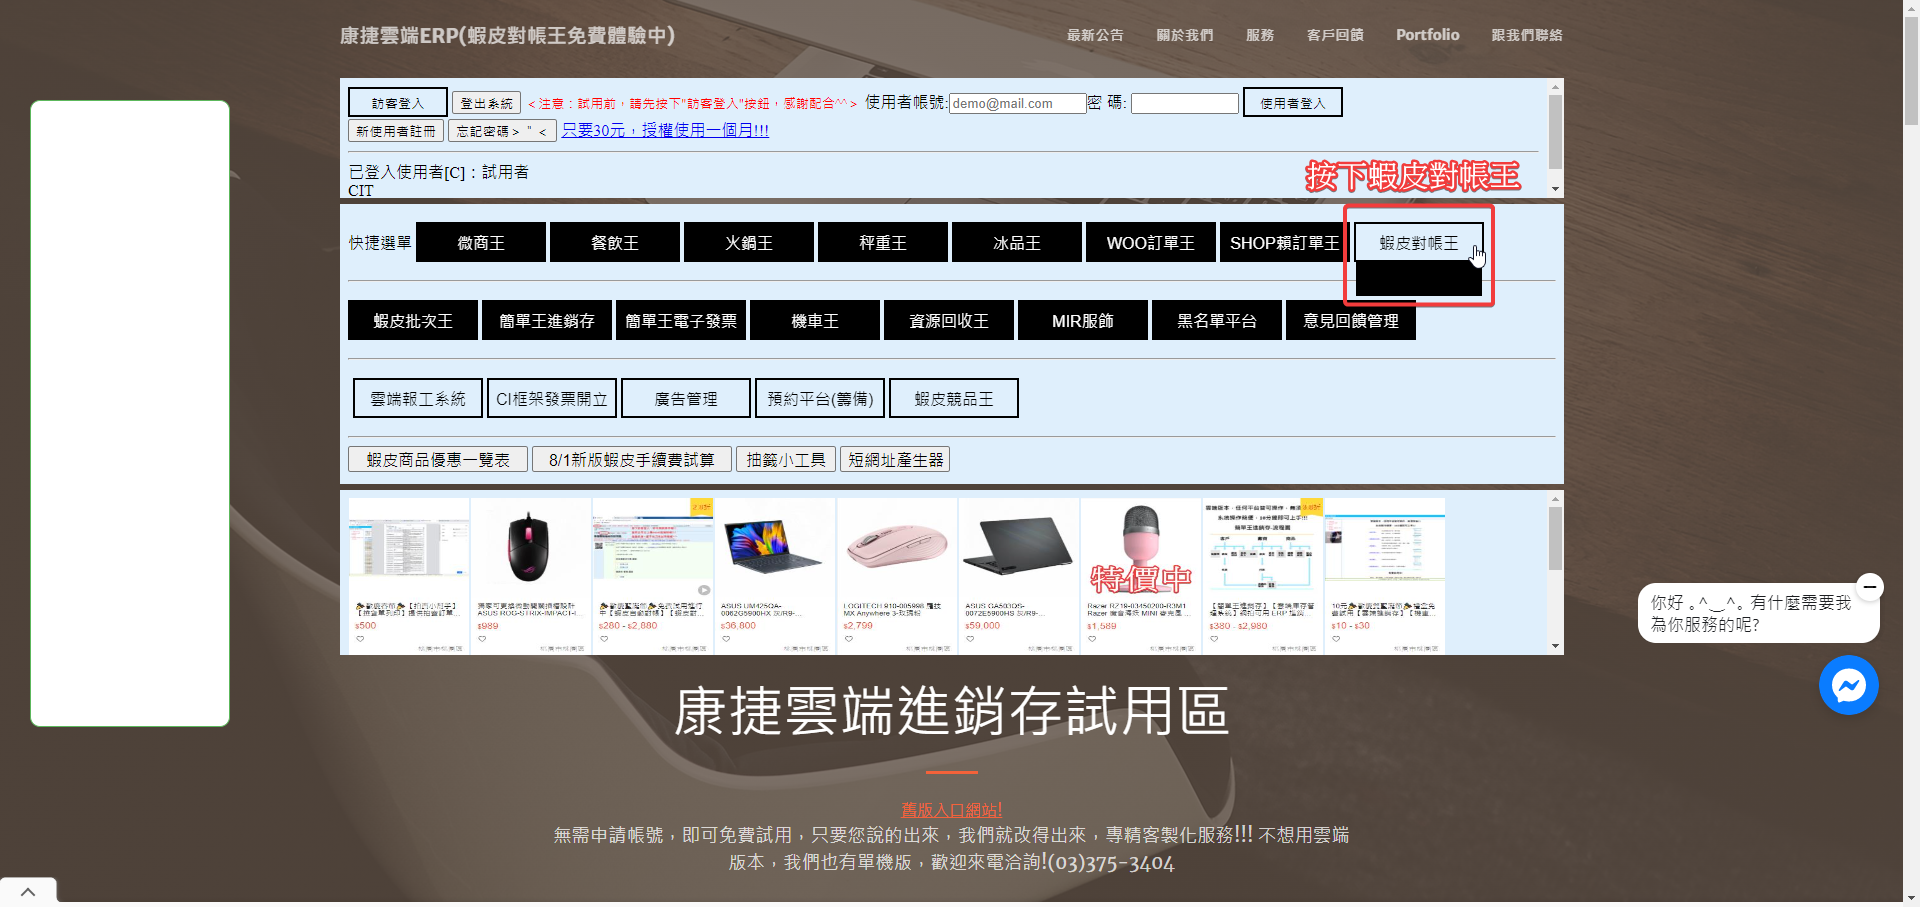
Task: Go to 跟我們聯絡 in navigation
Action: pos(1526,35)
